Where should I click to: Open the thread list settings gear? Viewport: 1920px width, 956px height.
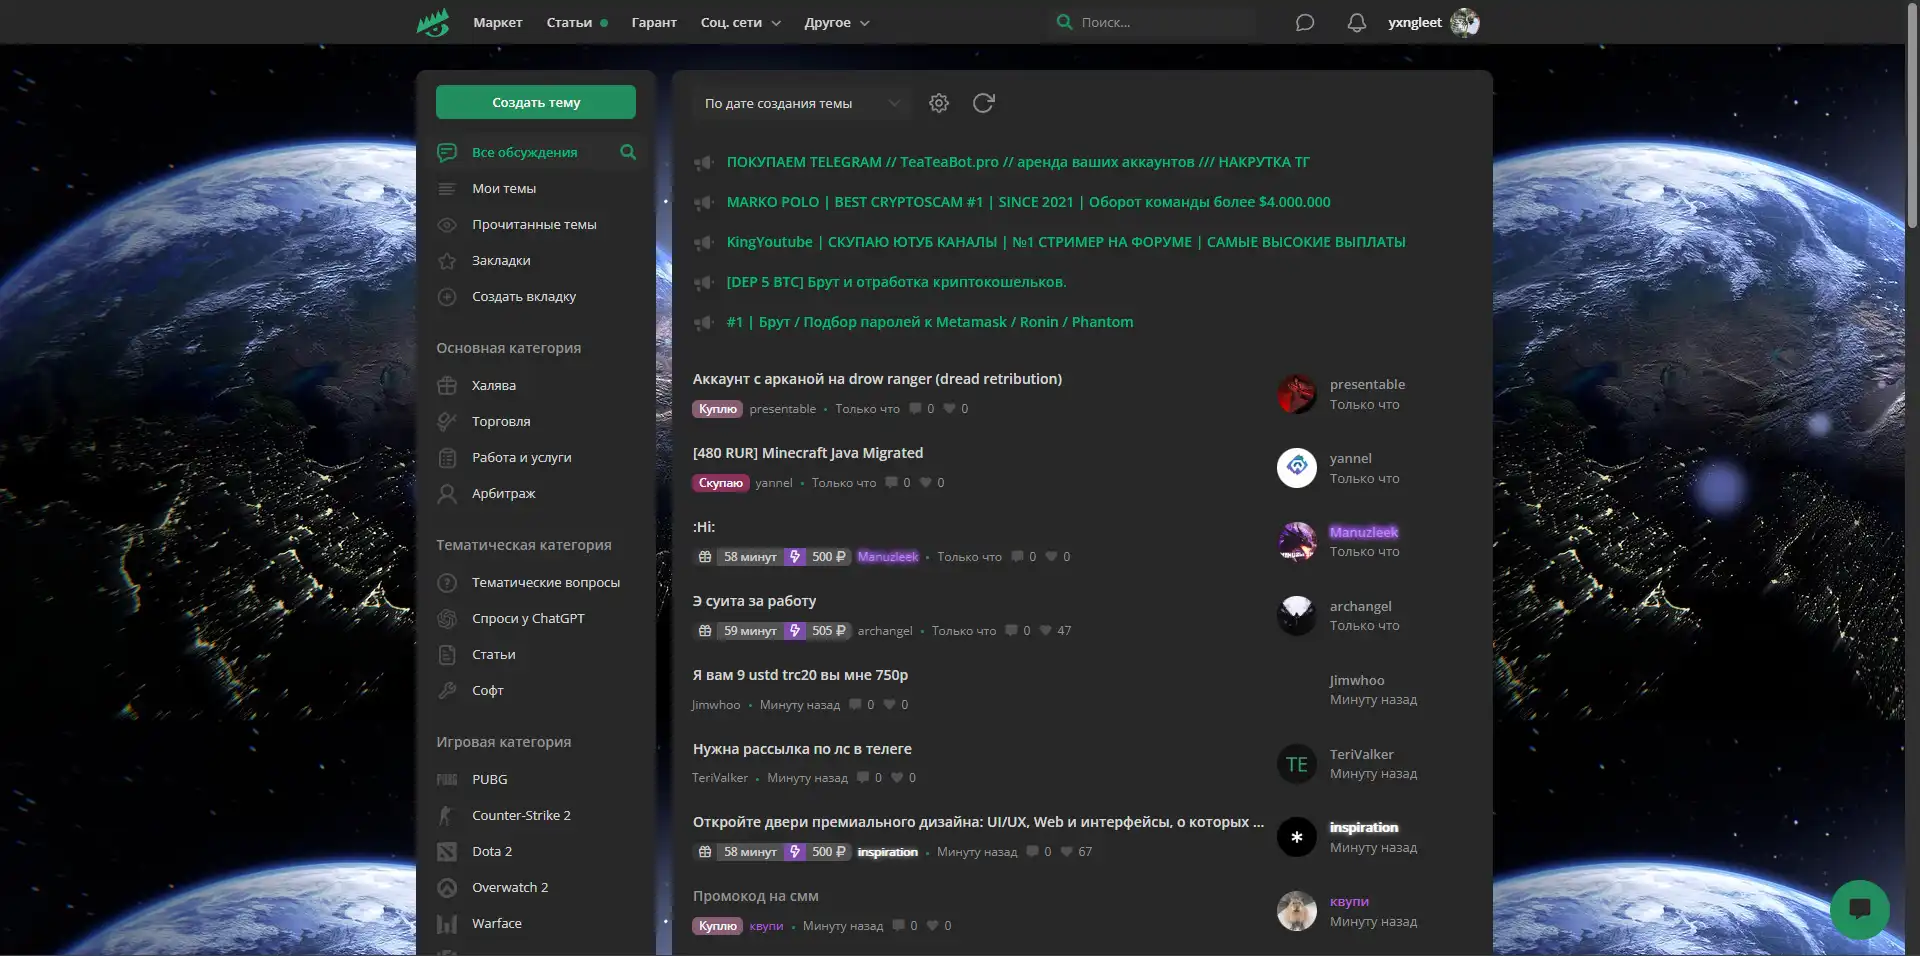click(938, 103)
